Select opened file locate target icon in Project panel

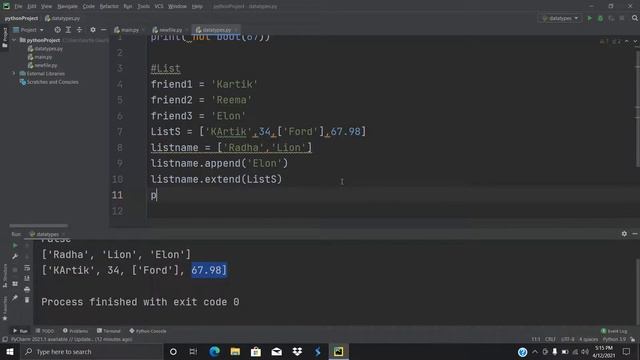coord(58,30)
